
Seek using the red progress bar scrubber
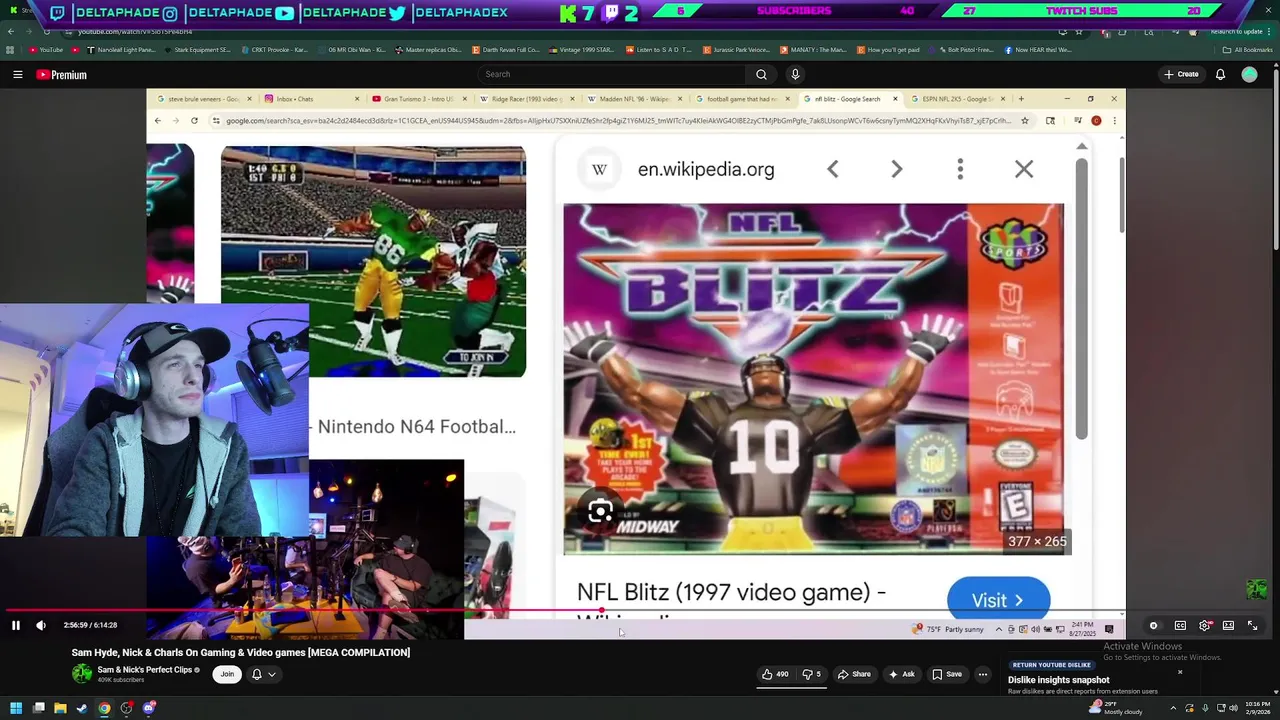click(x=601, y=610)
